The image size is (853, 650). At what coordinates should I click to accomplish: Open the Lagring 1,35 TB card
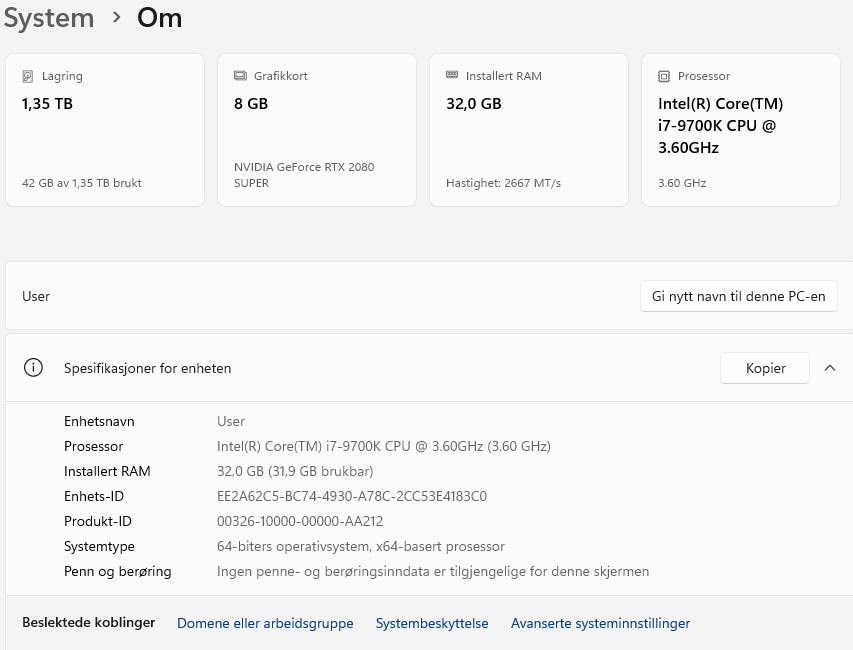tap(105, 130)
